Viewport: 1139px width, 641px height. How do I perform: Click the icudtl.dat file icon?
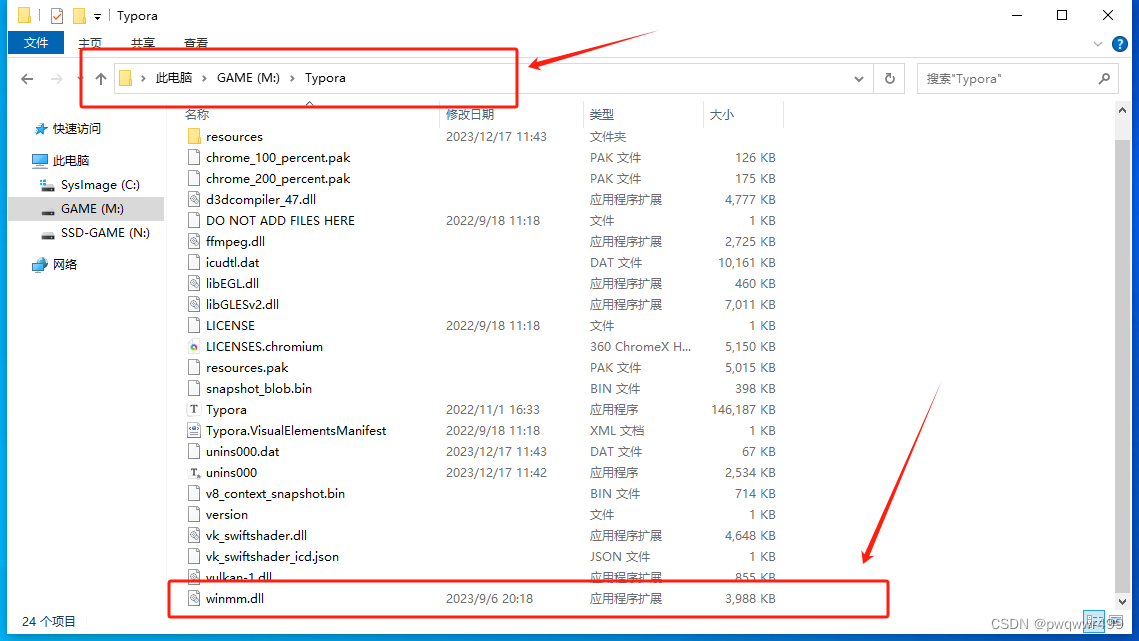pyautogui.click(x=194, y=262)
